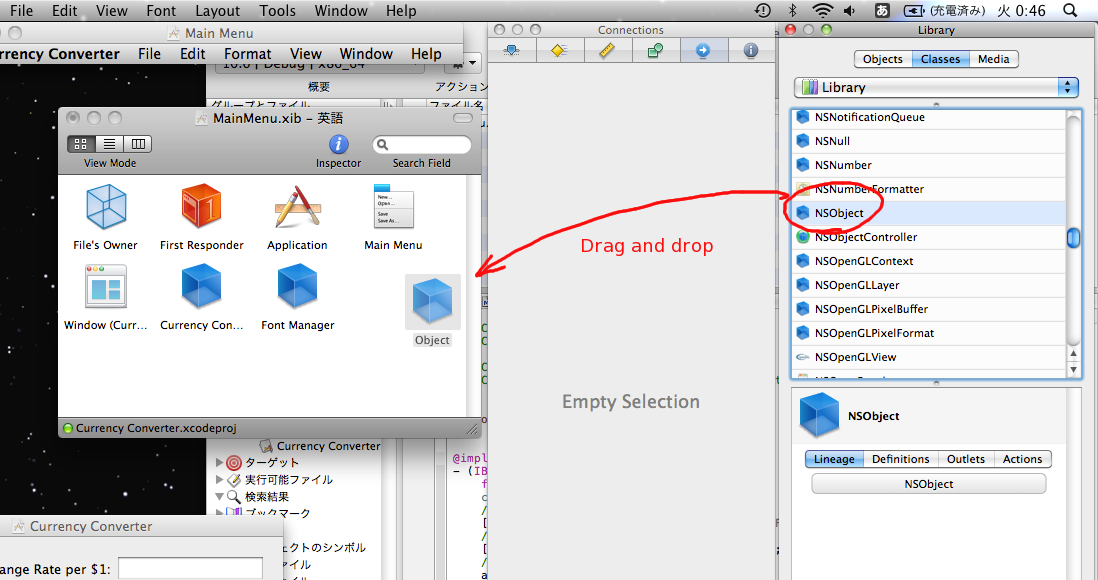Open the File menu in macOS menu bar
The width and height of the screenshot is (1098, 580).
click(21, 11)
